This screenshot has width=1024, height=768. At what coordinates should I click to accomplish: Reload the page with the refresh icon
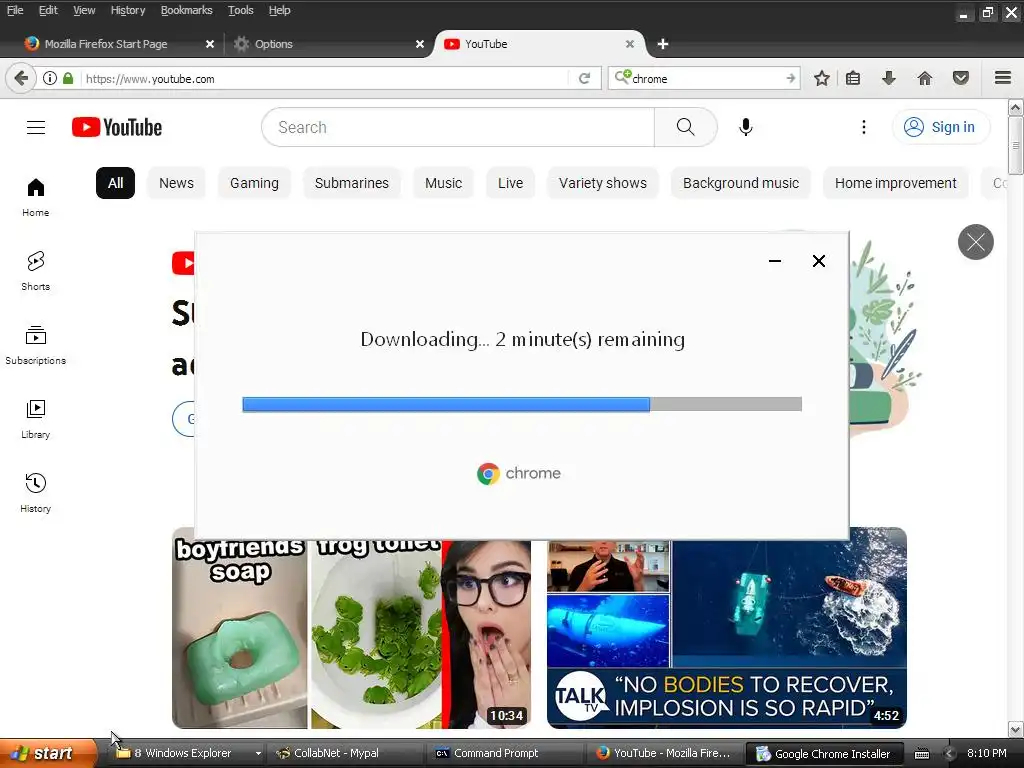(x=584, y=78)
